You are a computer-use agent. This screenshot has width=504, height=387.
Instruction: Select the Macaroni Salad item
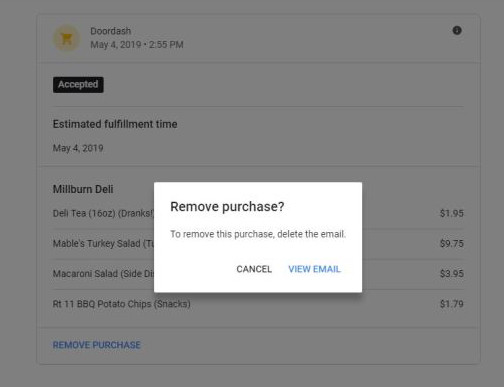103,274
